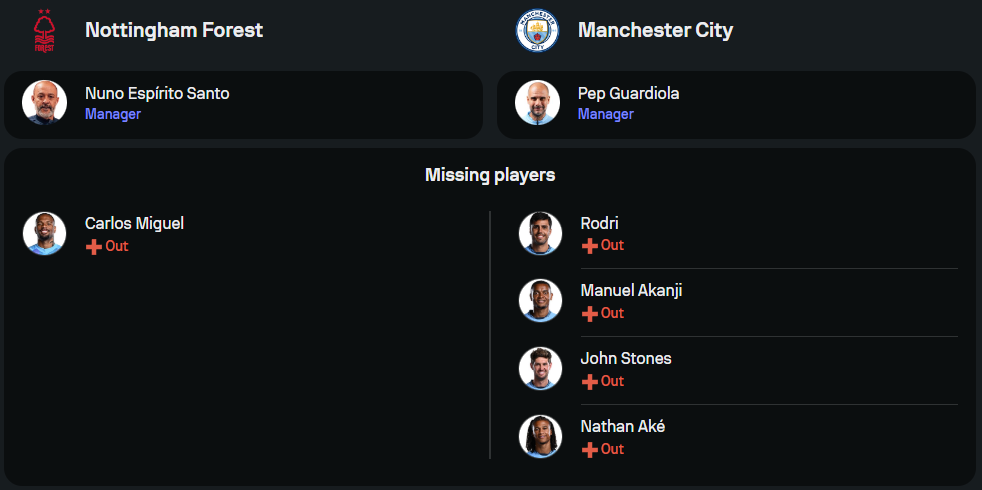Click the injury cross under Carlos Miguel

click(94, 247)
